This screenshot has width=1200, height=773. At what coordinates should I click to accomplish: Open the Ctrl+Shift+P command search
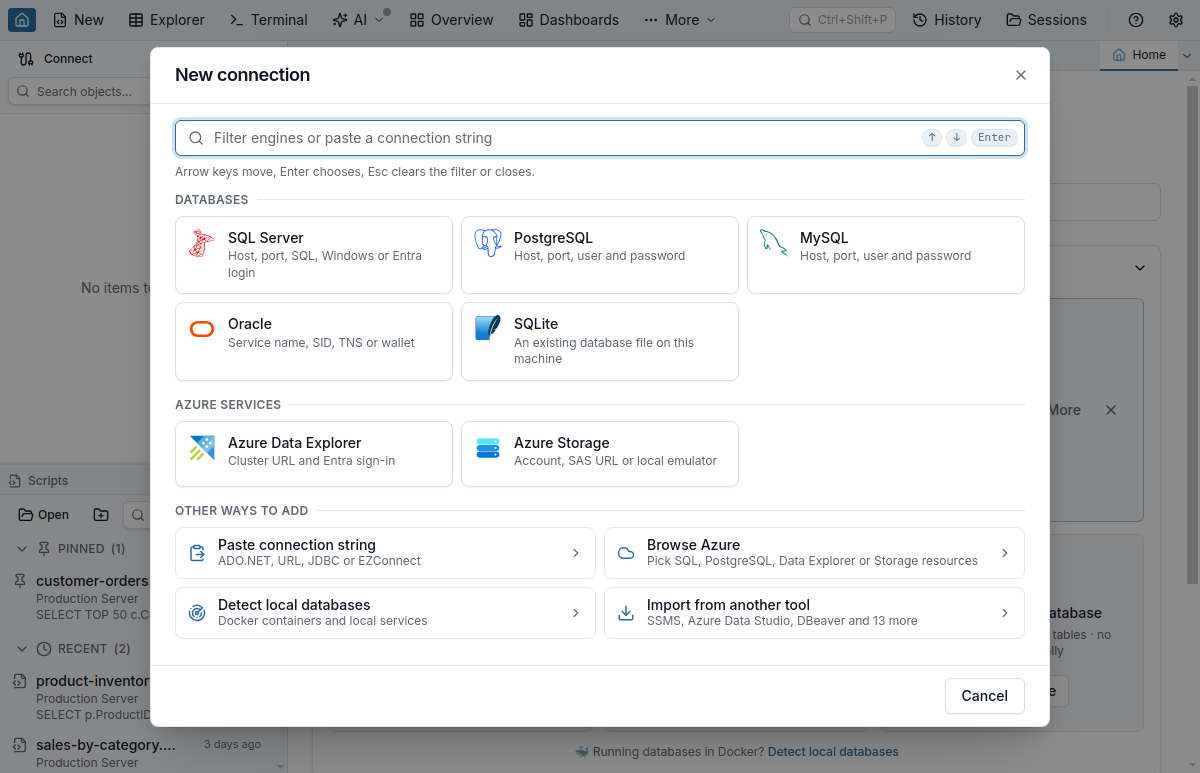[842, 20]
